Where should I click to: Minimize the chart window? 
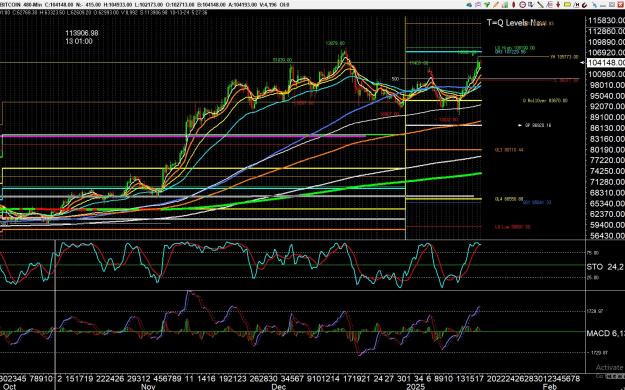[604, 5]
